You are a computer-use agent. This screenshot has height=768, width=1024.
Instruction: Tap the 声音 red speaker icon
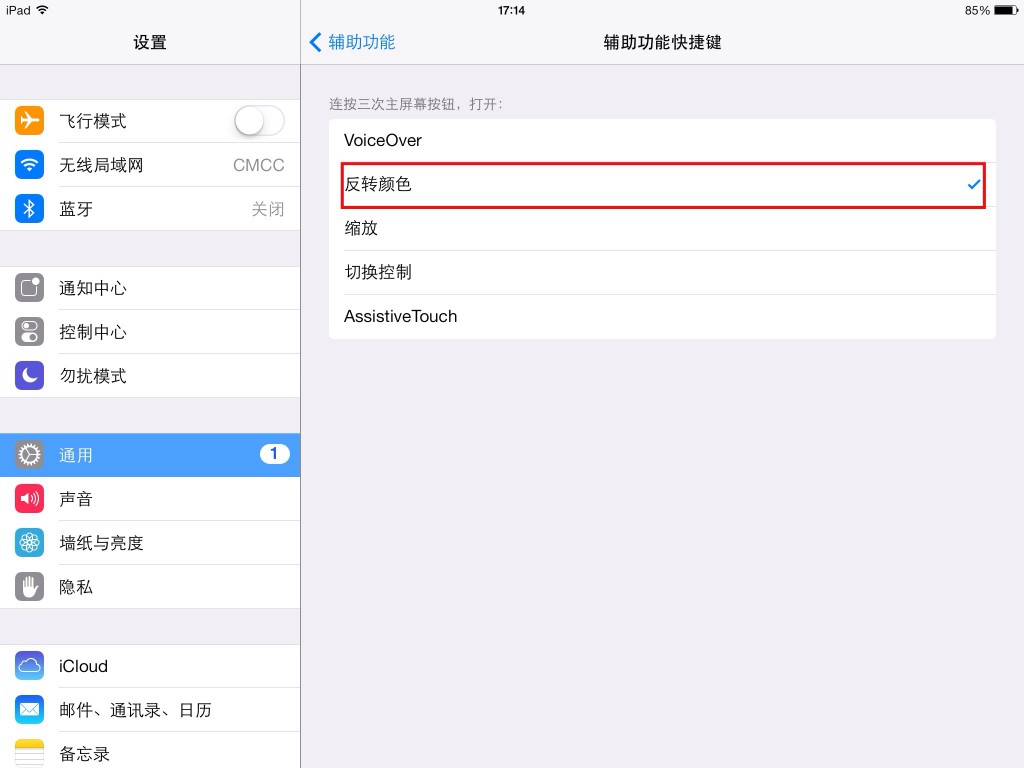click(x=29, y=499)
